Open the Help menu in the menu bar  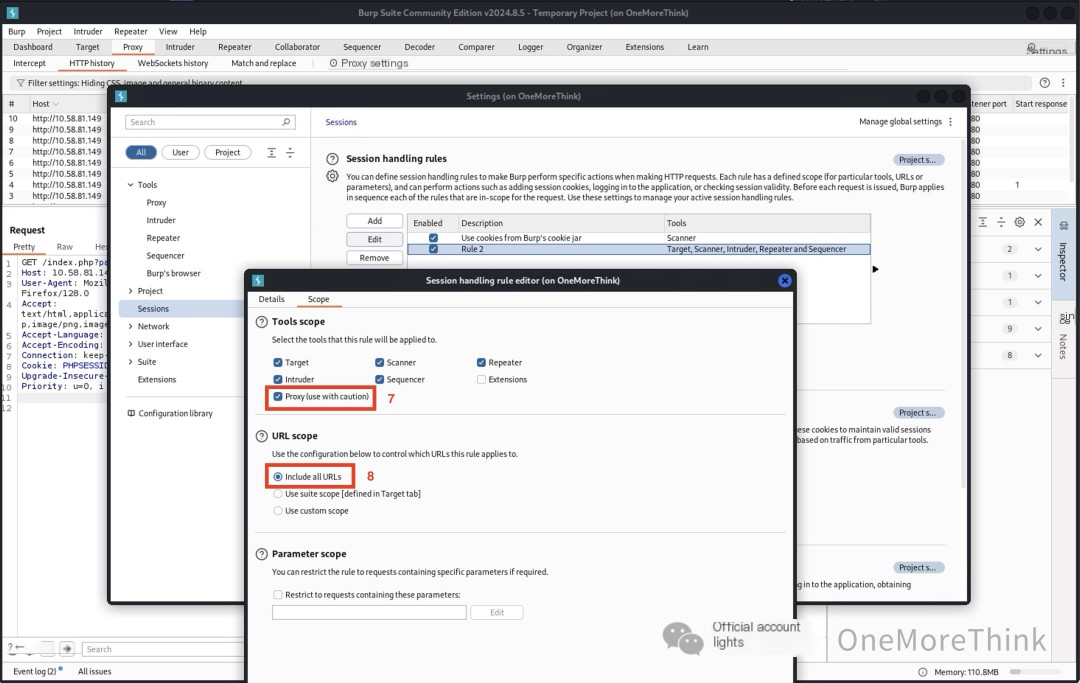click(198, 32)
